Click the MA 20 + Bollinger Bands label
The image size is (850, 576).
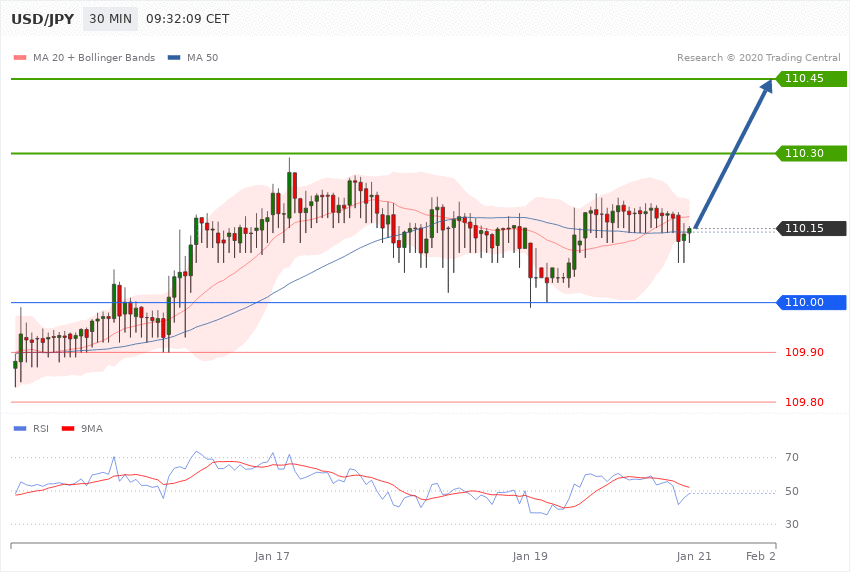coord(94,57)
